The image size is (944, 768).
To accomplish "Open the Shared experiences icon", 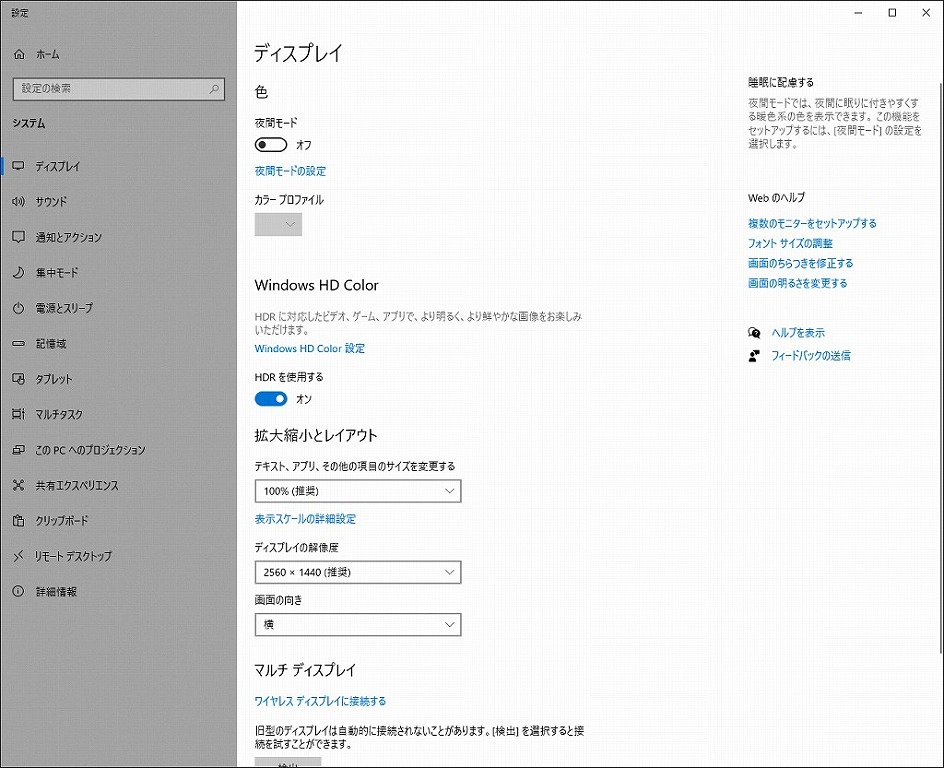I will 19,485.
